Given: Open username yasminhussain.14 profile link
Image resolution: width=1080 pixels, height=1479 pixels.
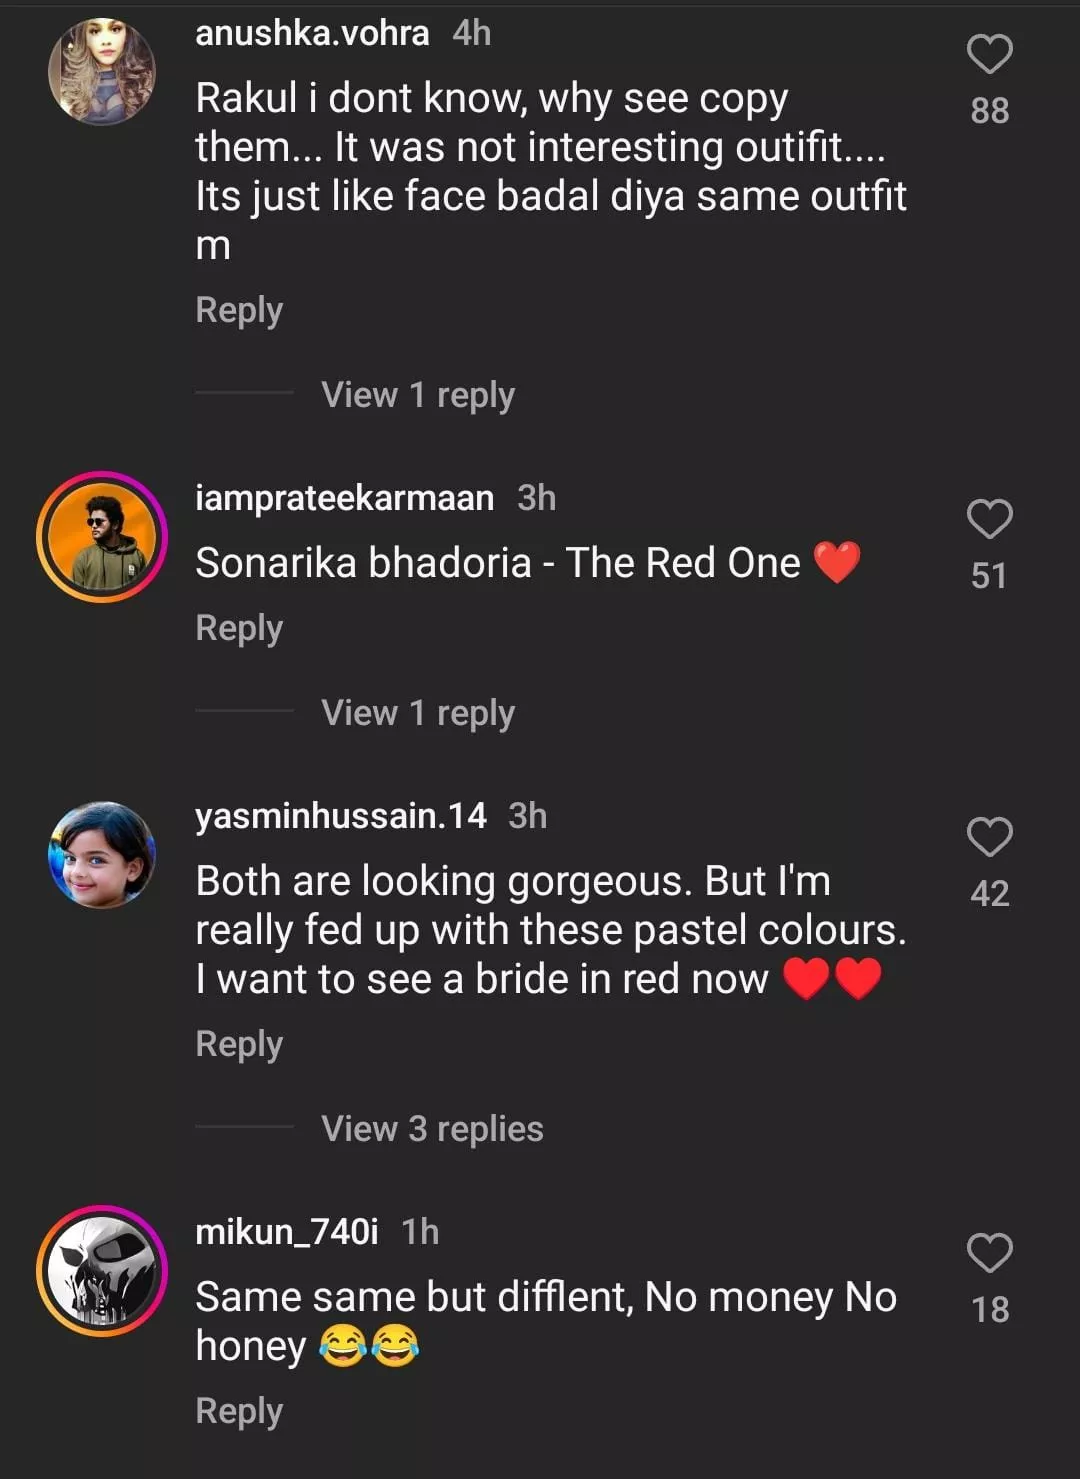Looking at the screenshot, I should click(x=340, y=816).
